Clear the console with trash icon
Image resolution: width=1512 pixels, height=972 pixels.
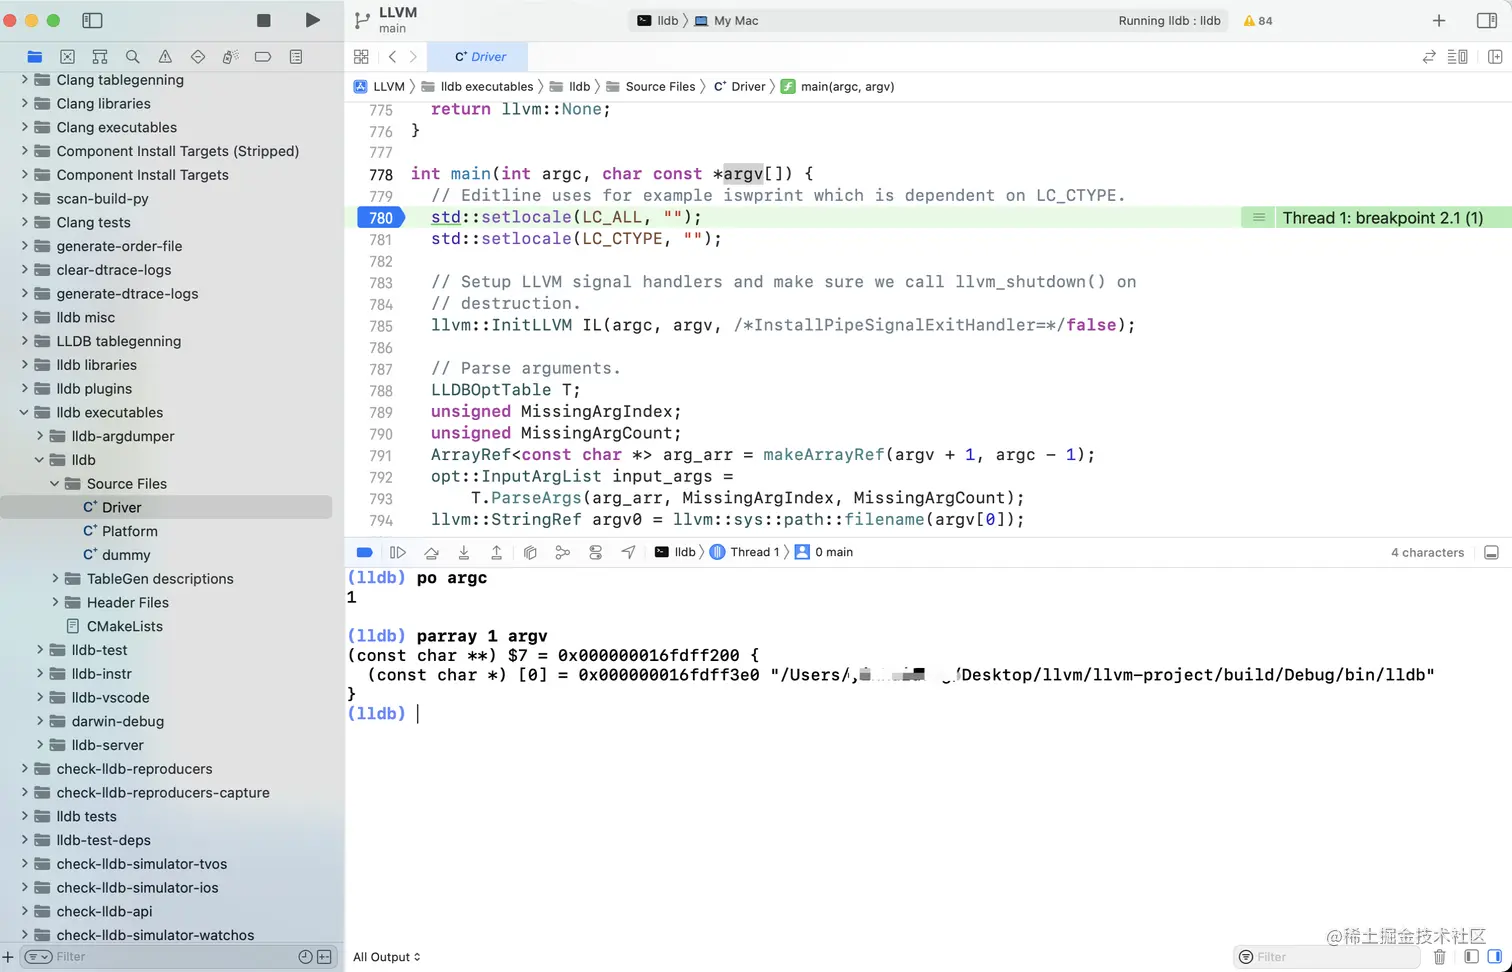tap(1439, 957)
